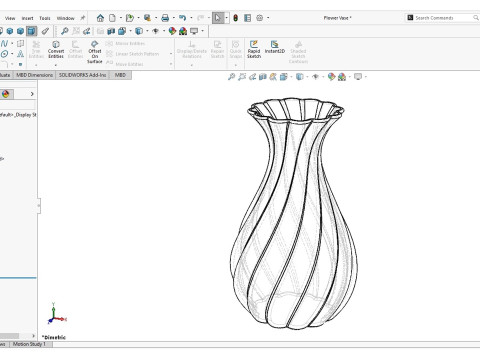Viewport: 480px width, 360px height.
Task: Expand the dropdown arrow next to Undo
Action: click(191, 18)
